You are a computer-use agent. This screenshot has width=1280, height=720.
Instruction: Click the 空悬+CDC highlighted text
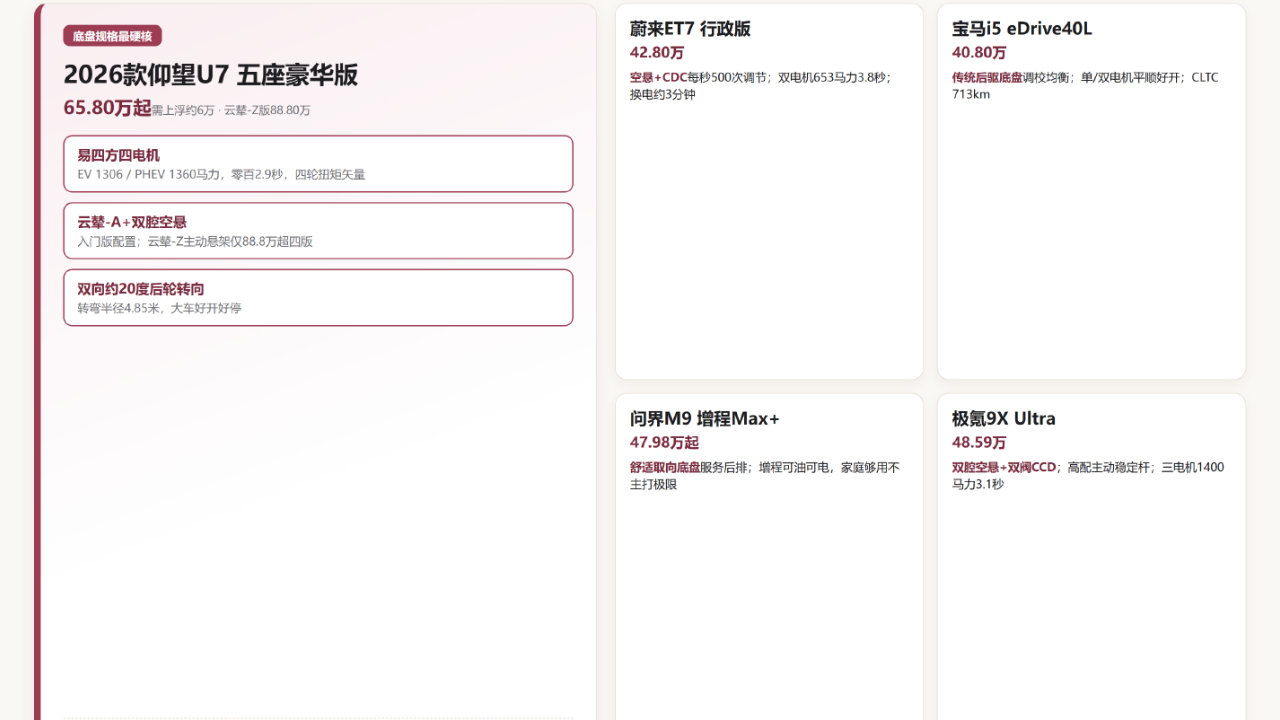click(x=658, y=77)
